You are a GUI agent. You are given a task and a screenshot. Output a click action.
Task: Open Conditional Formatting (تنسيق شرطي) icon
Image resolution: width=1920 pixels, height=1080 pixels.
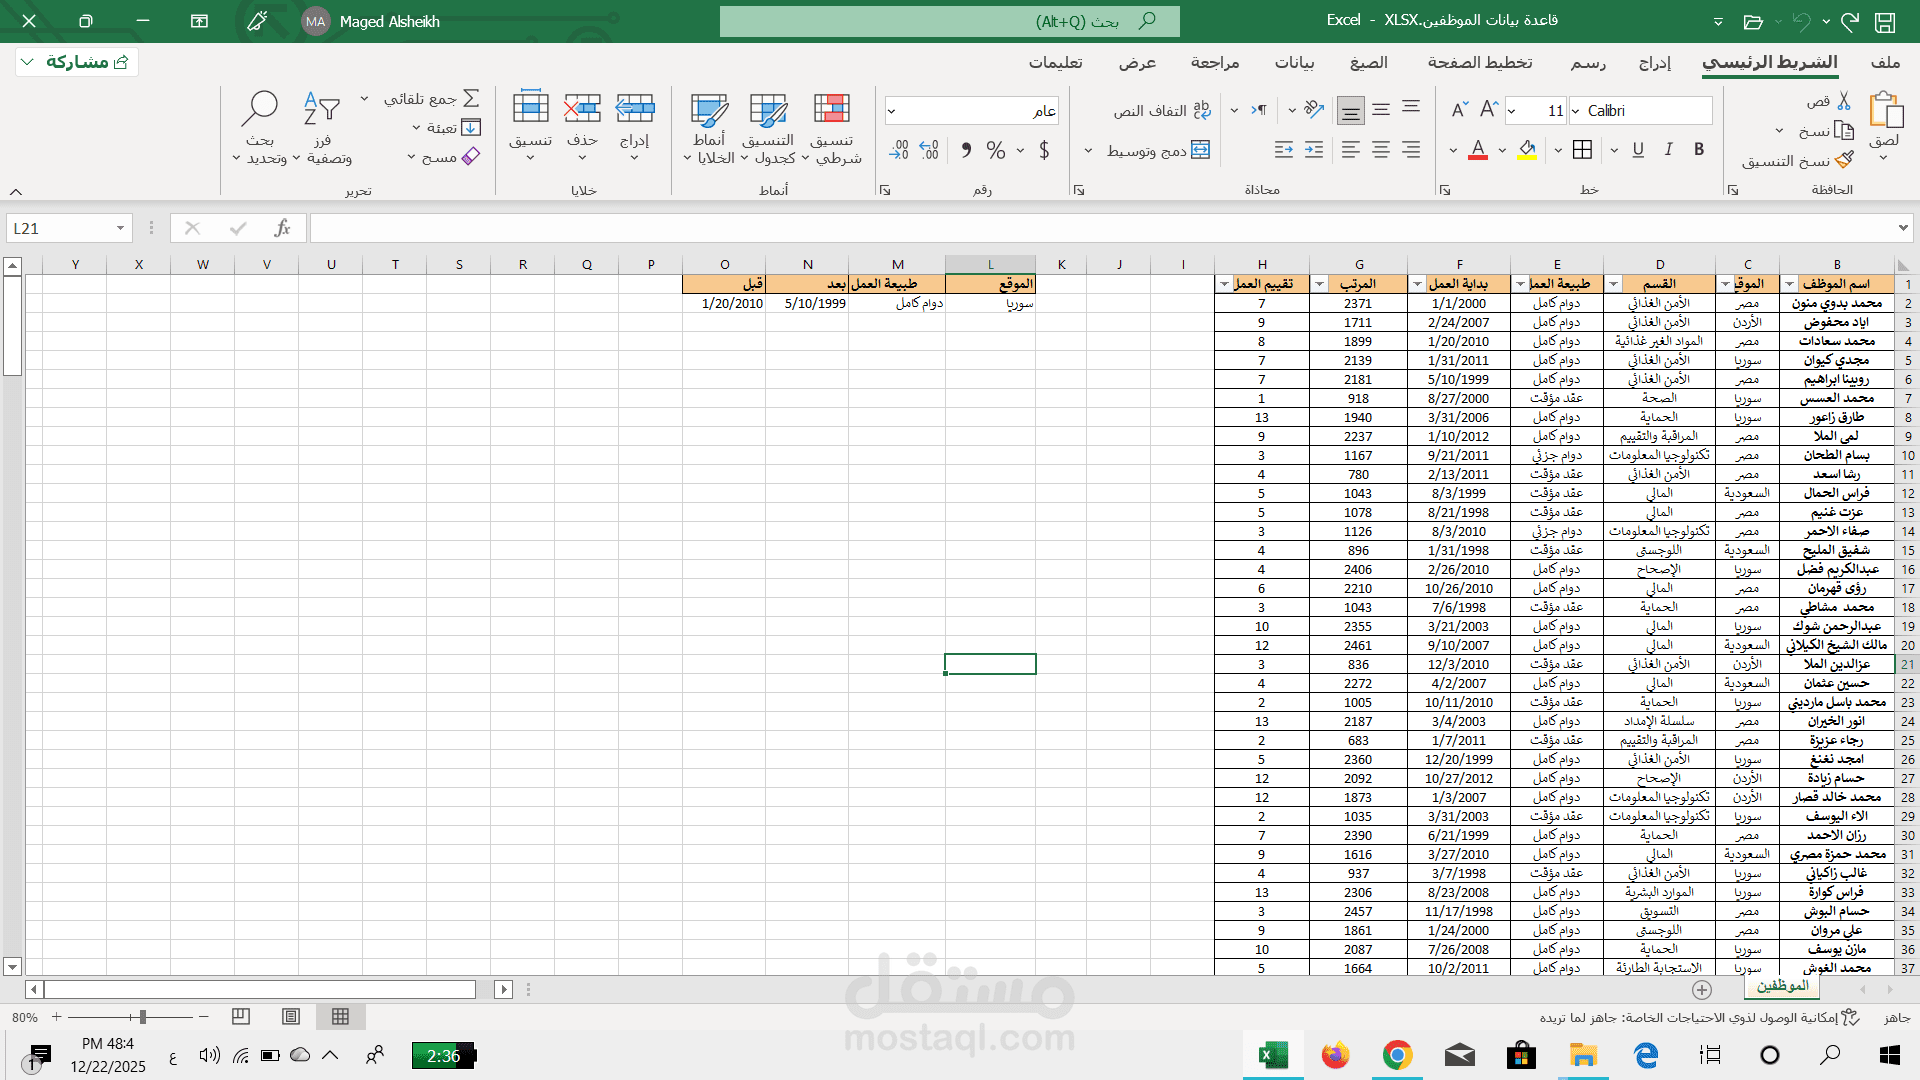[x=831, y=109]
